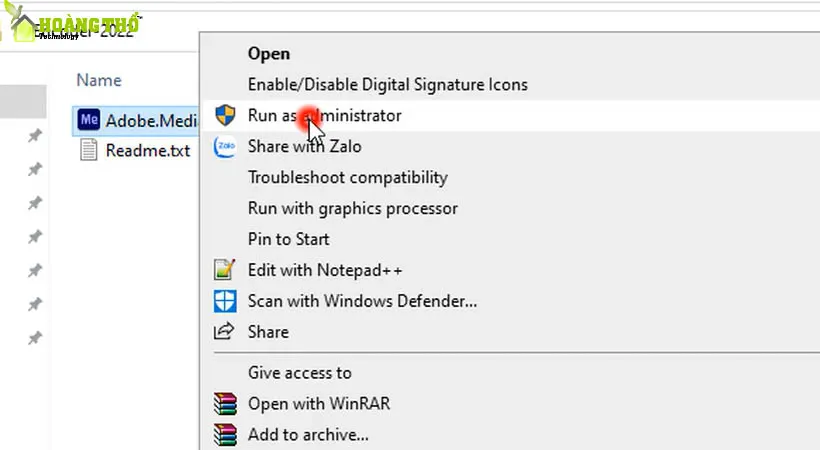Viewport: 820px width, 450px height.
Task: Click the Share arrow icon
Action: pos(226,332)
